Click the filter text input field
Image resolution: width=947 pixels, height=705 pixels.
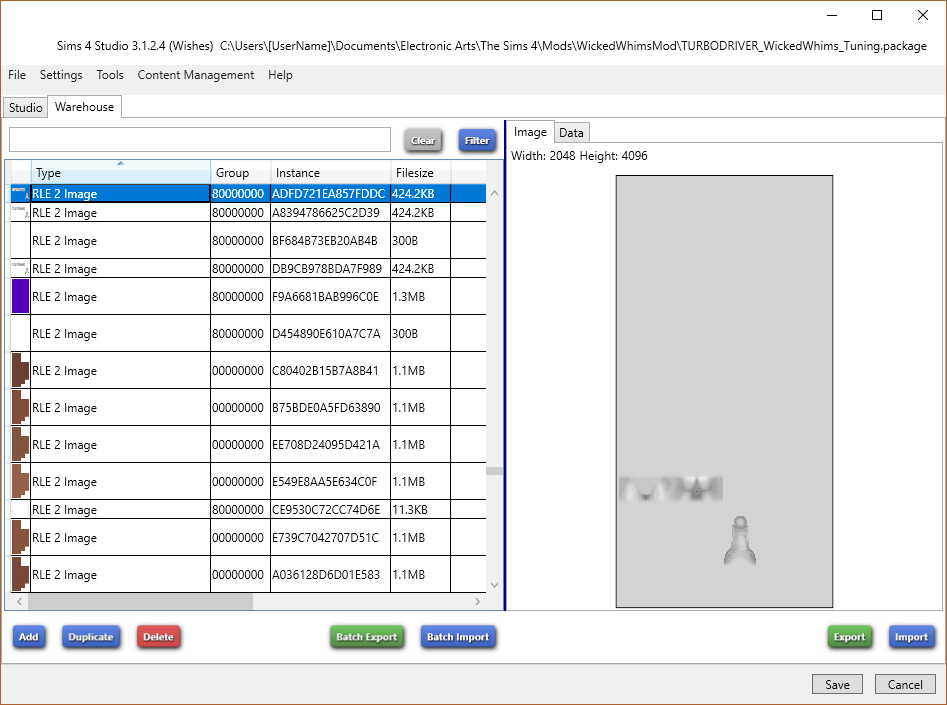[200, 140]
